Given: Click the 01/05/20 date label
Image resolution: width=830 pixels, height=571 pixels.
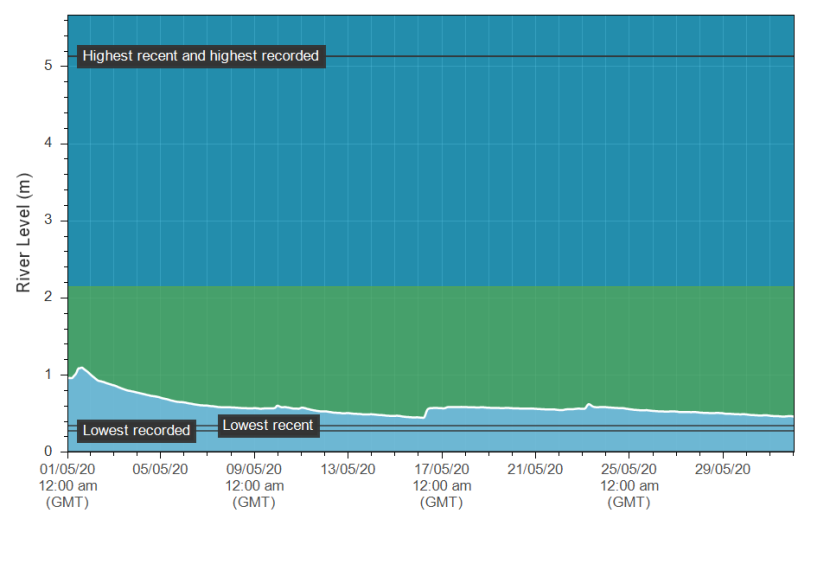Looking at the screenshot, I should [67, 468].
